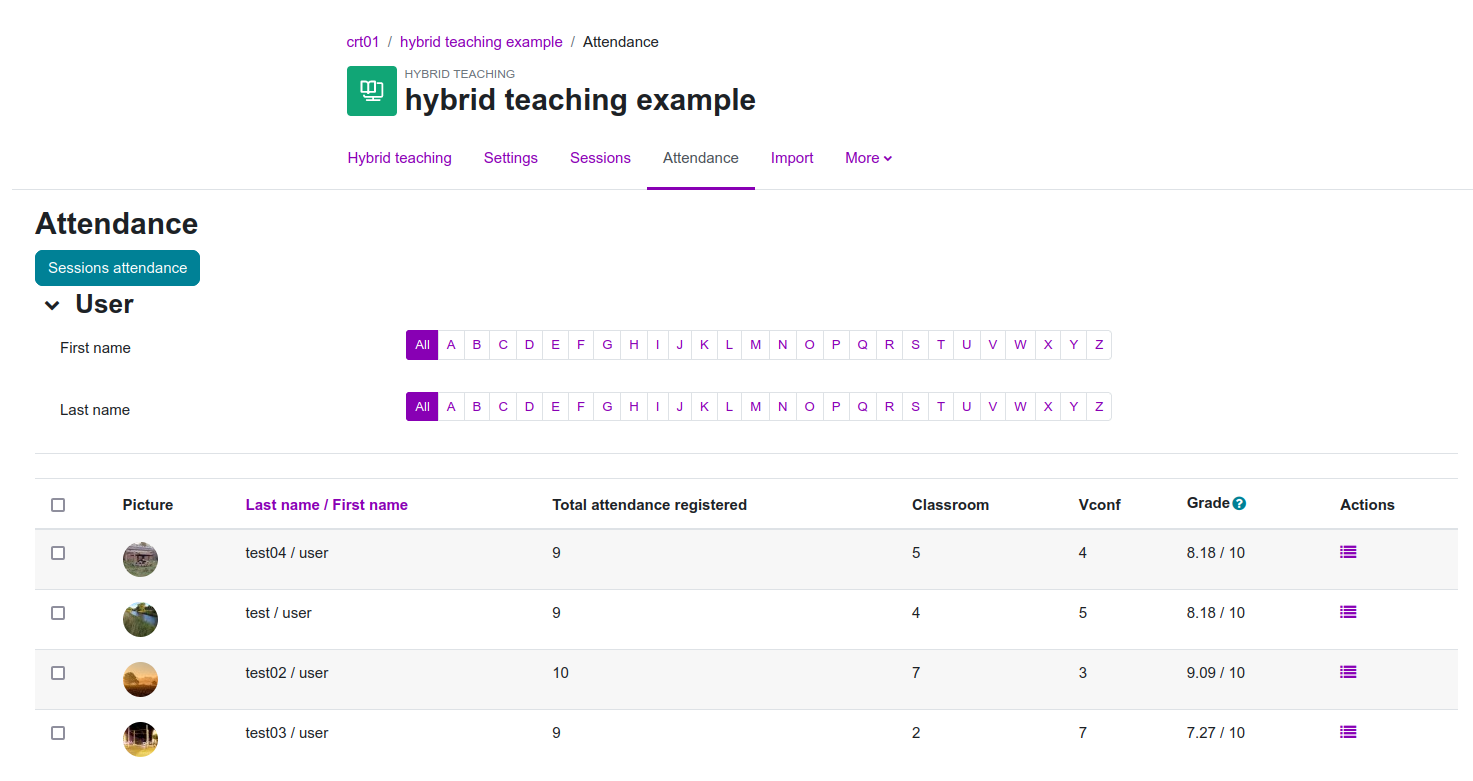The image size is (1473, 781).
Task: Collapse the User filter section
Action: coord(52,305)
